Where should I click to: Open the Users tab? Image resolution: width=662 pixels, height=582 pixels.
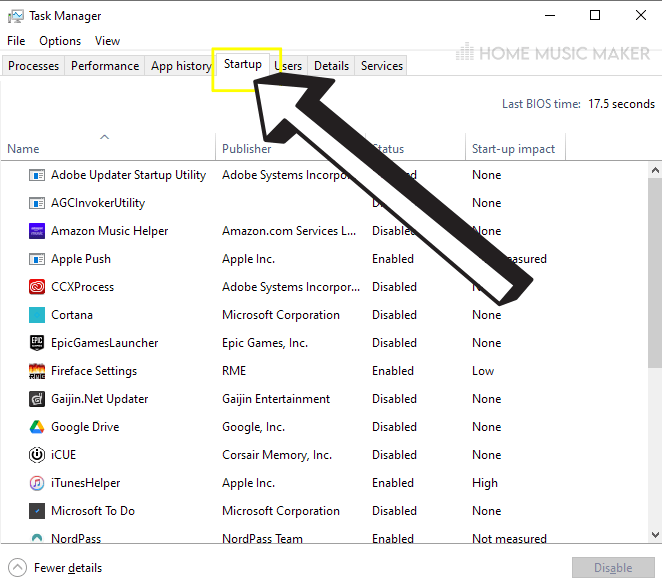(x=288, y=66)
